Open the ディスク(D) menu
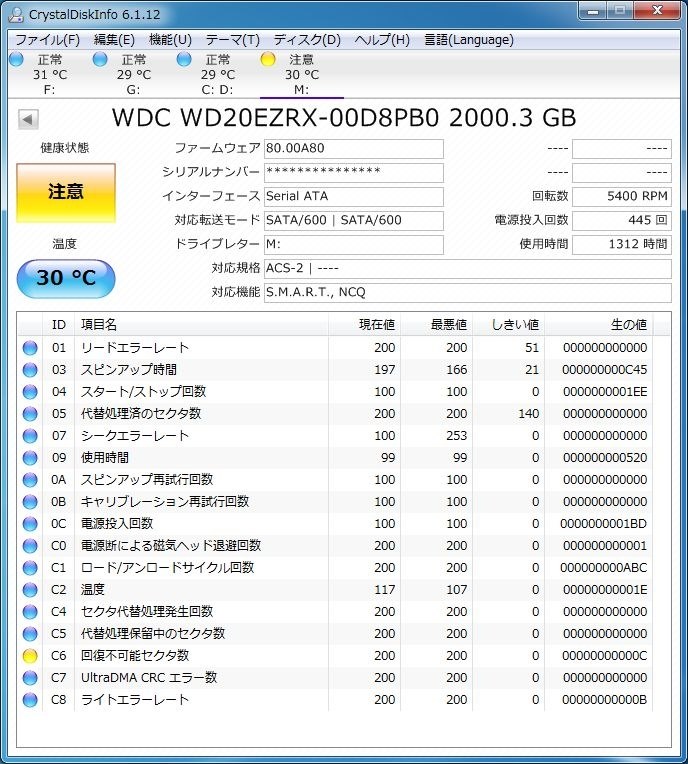This screenshot has height=764, width=688. (307, 40)
